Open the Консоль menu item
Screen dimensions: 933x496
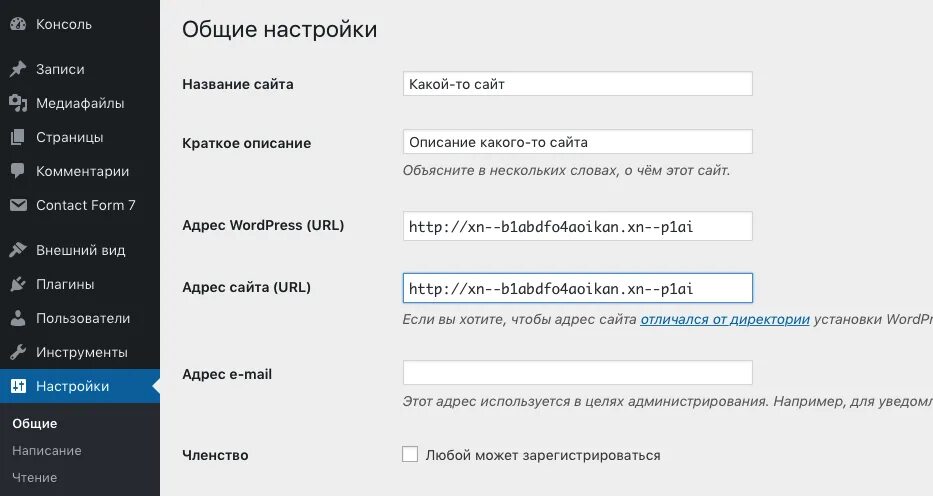coord(80,24)
